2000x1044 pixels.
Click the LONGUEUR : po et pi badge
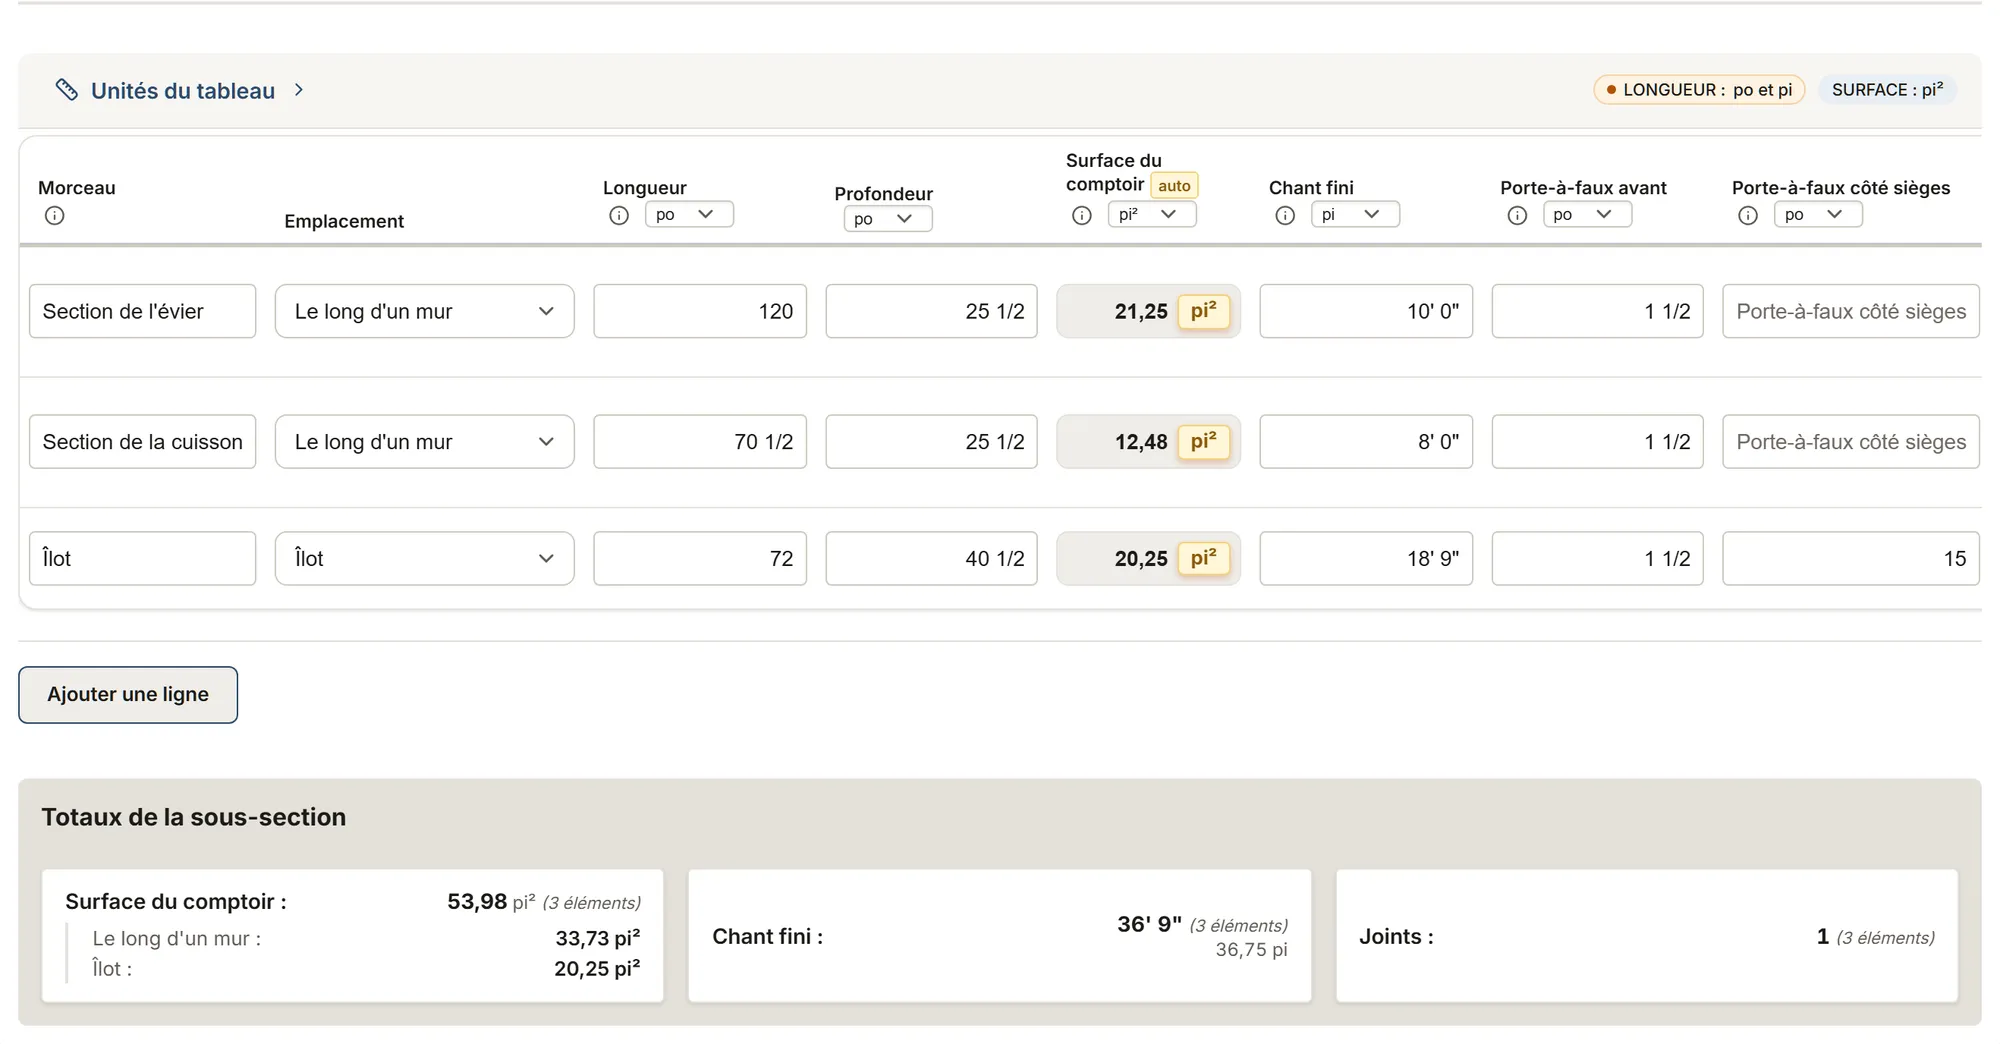pyautogui.click(x=1699, y=90)
